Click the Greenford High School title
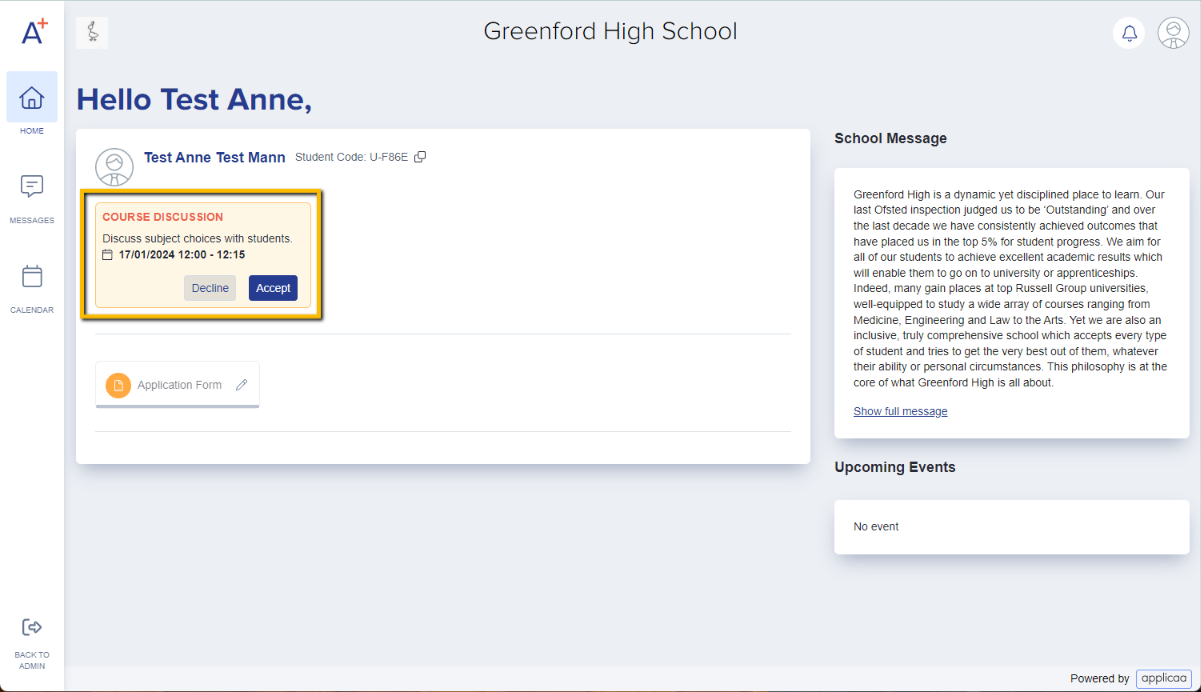 click(x=610, y=31)
